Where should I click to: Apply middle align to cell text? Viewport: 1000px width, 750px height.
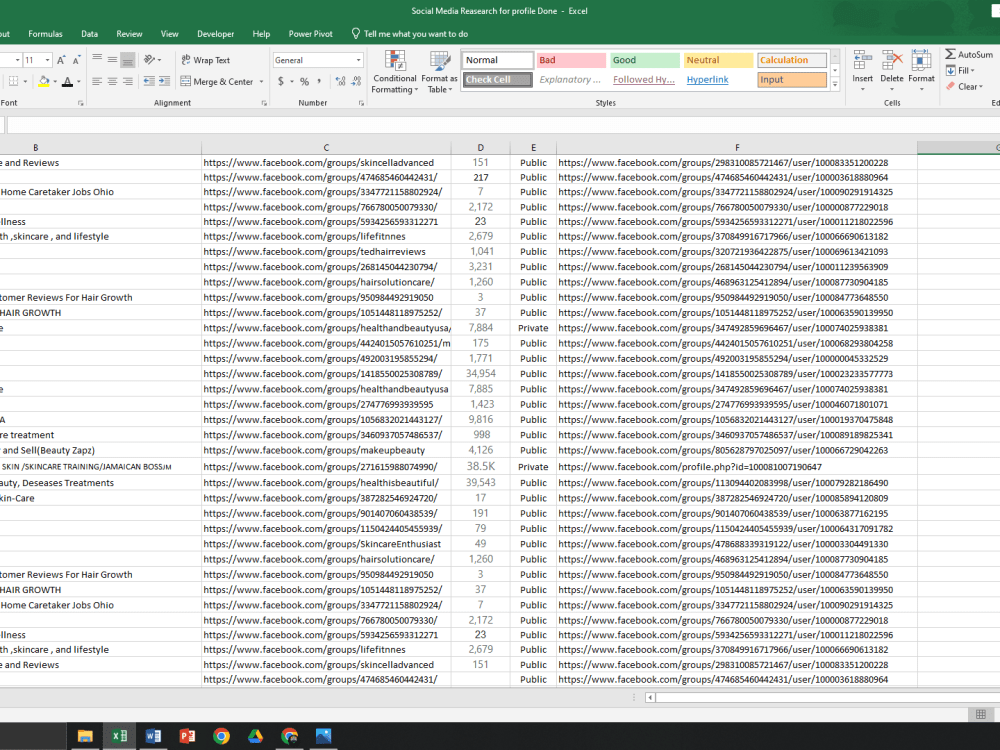(112, 59)
